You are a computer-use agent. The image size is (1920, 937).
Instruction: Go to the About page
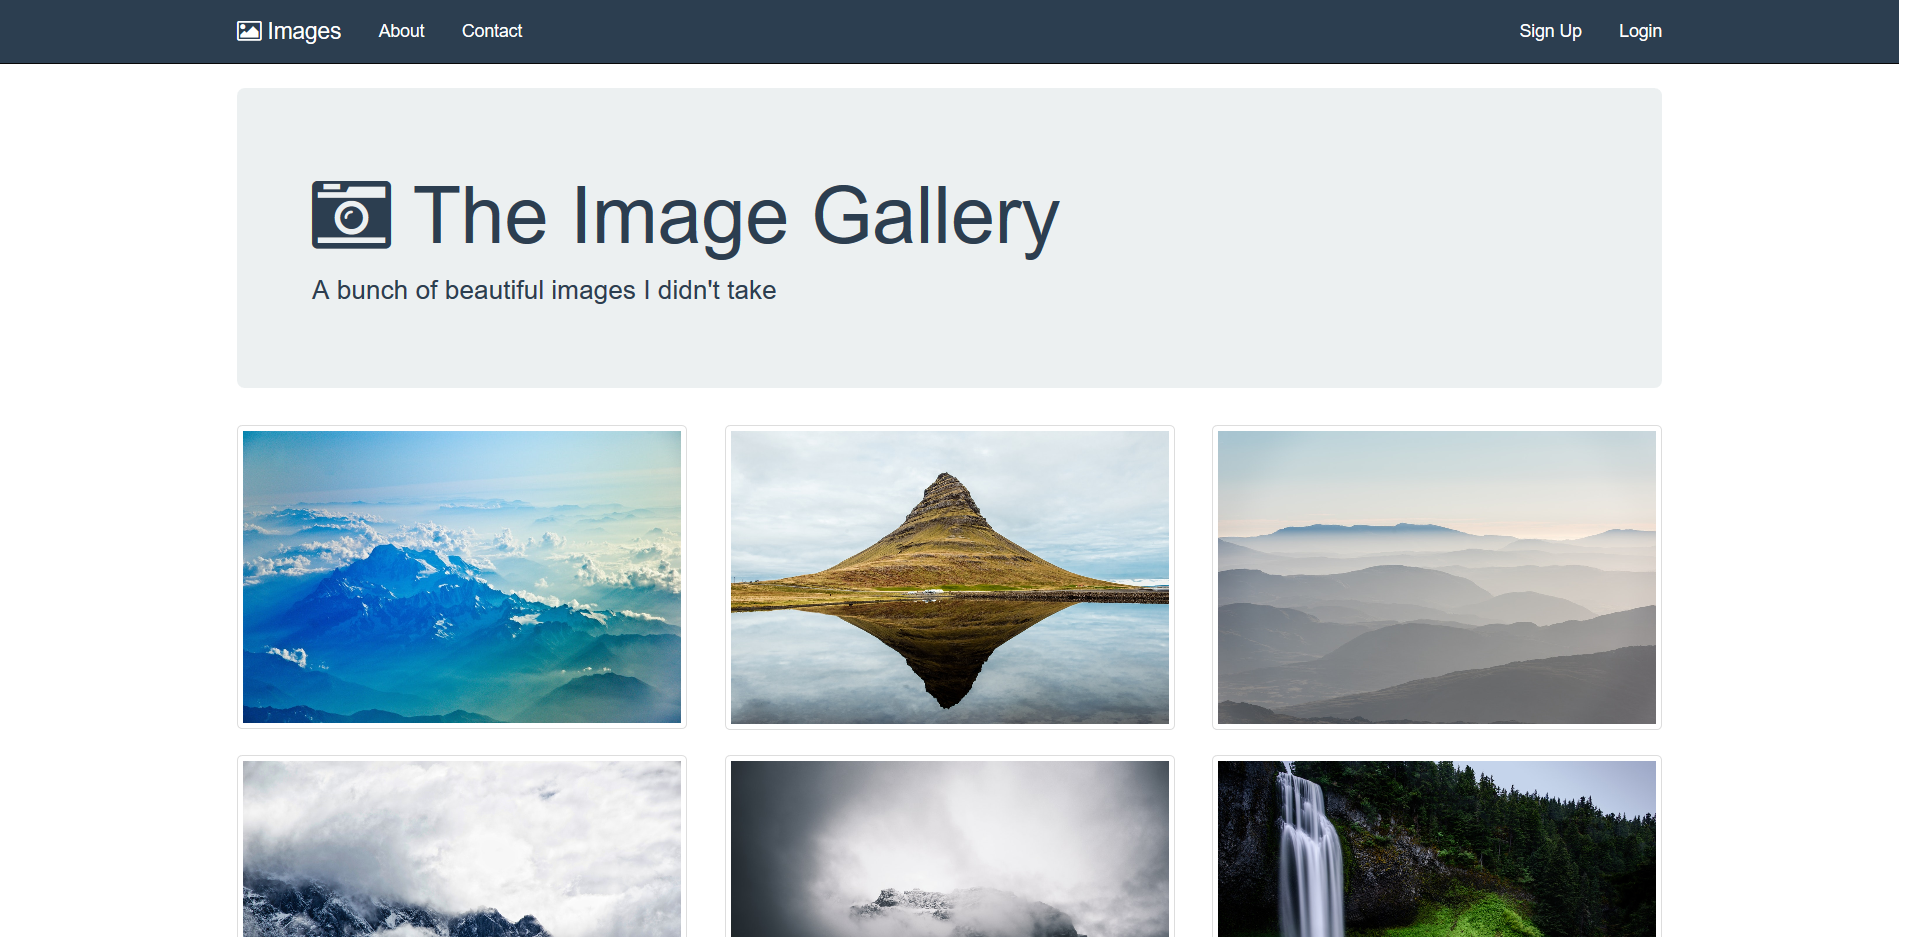401,31
